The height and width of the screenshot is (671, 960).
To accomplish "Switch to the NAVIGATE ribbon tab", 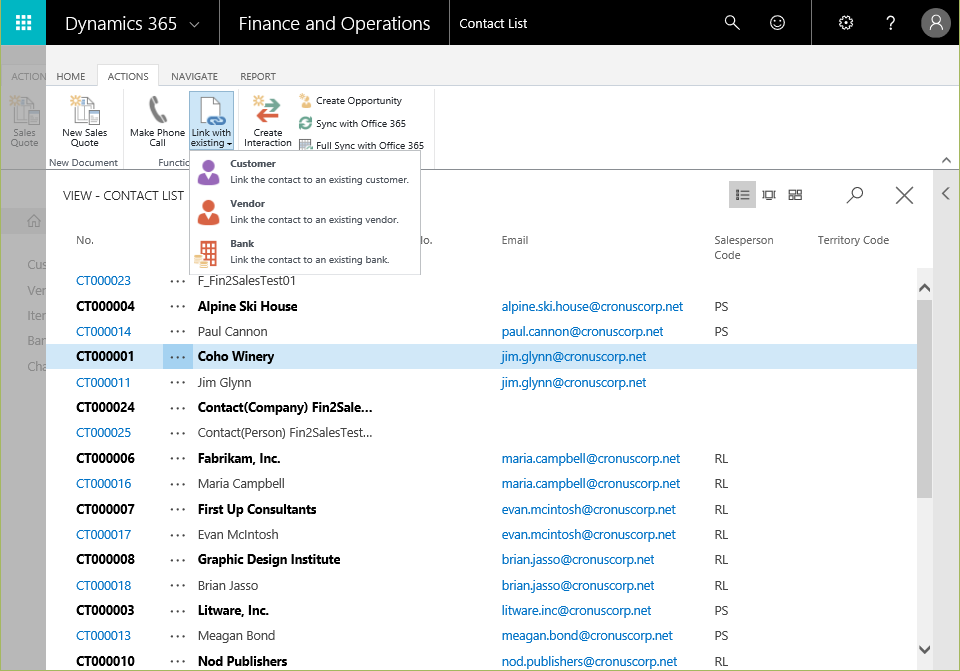I will [195, 77].
